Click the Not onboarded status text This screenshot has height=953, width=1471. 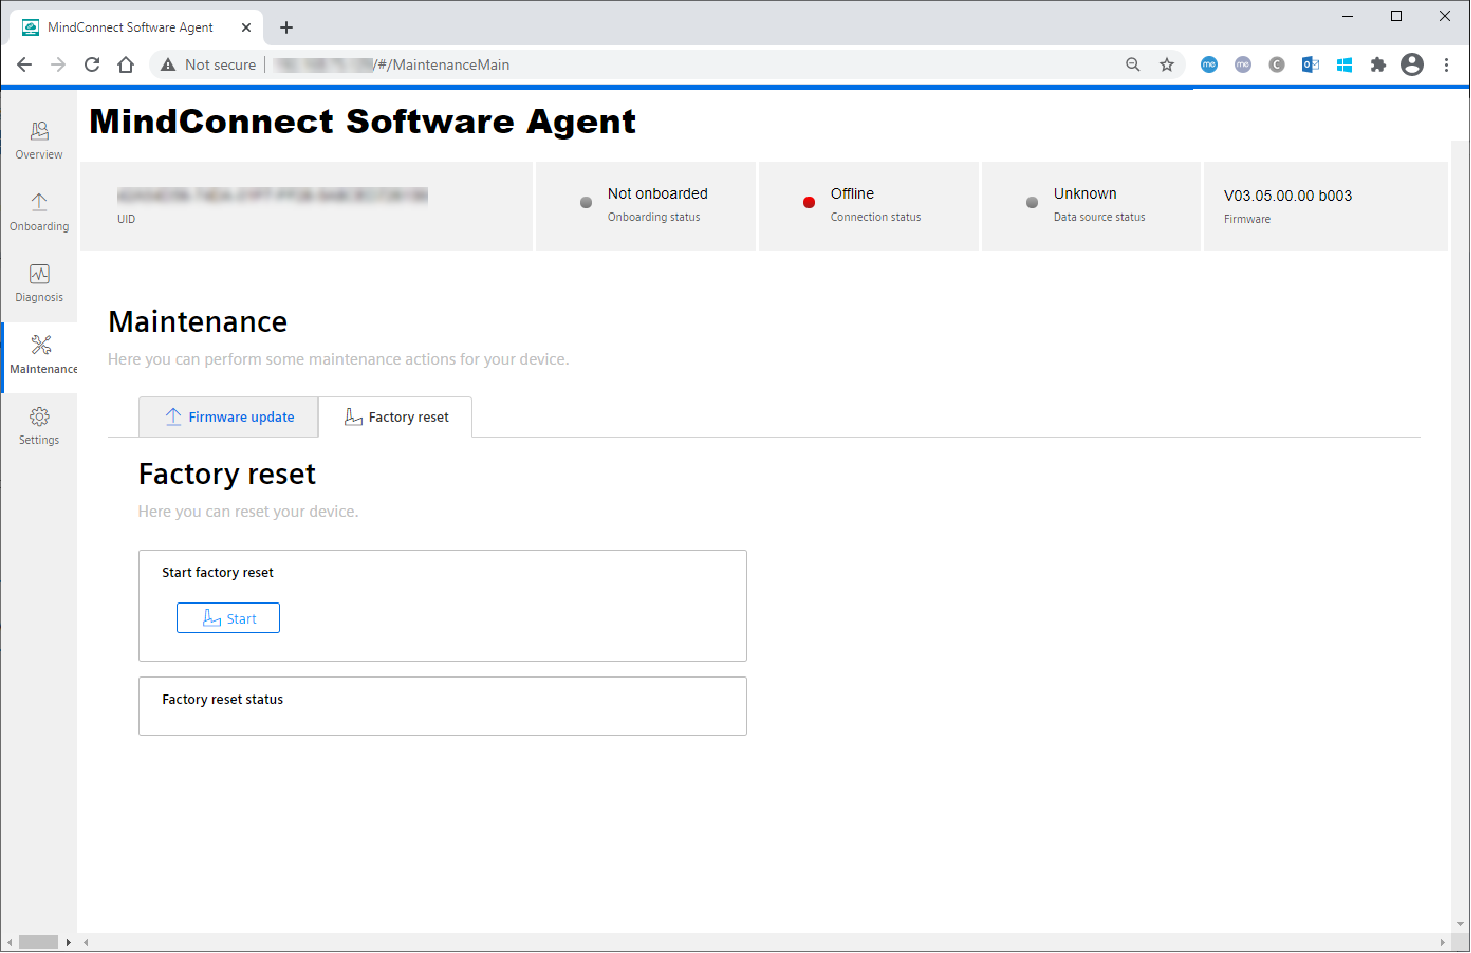click(x=658, y=194)
